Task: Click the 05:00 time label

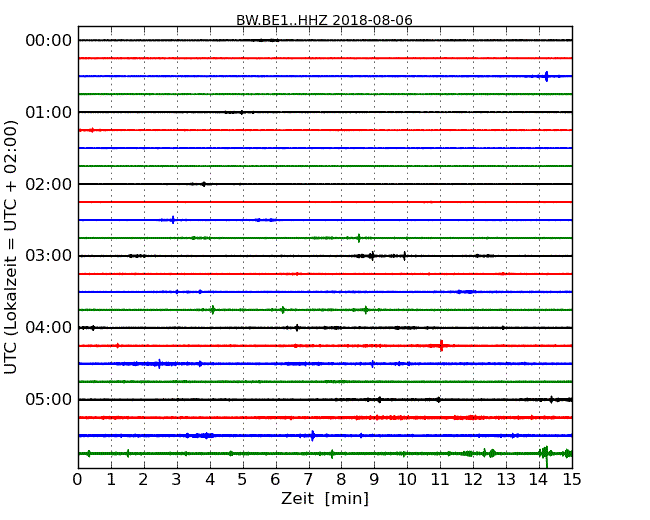Action: click(x=49, y=399)
